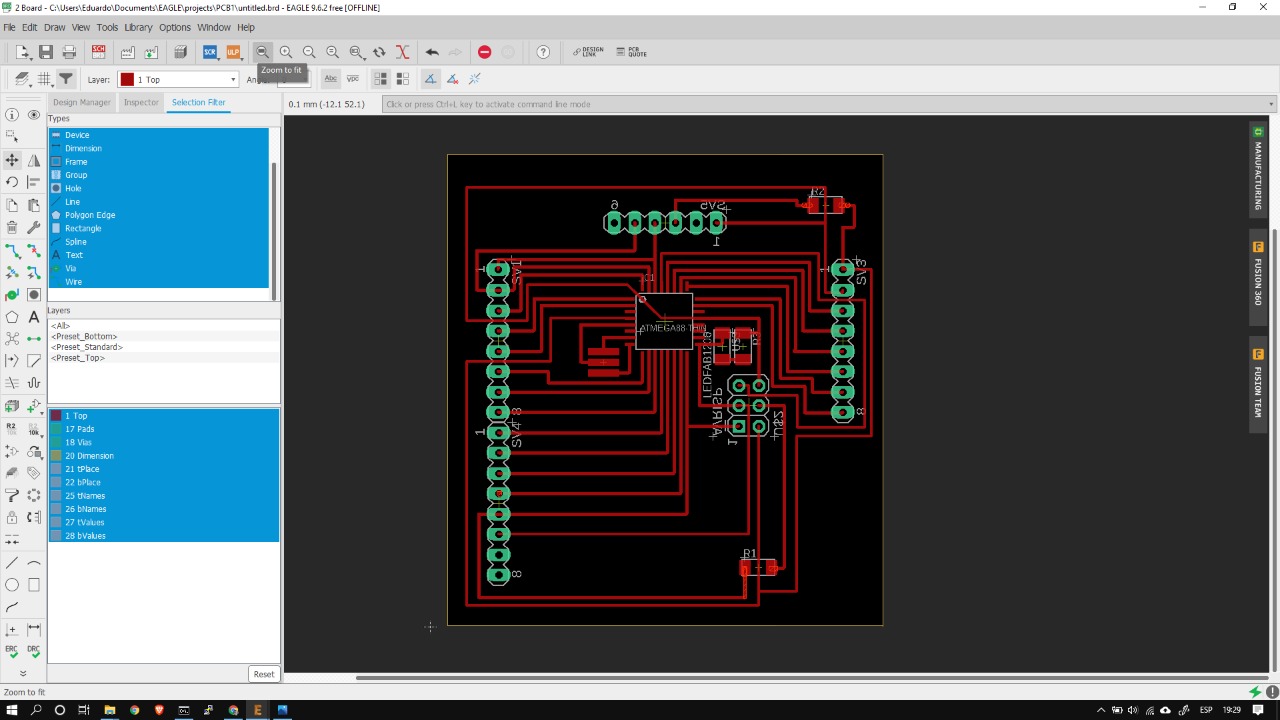Image resolution: width=1280 pixels, height=720 pixels.
Task: Click the Print icon
Action: (x=69, y=52)
